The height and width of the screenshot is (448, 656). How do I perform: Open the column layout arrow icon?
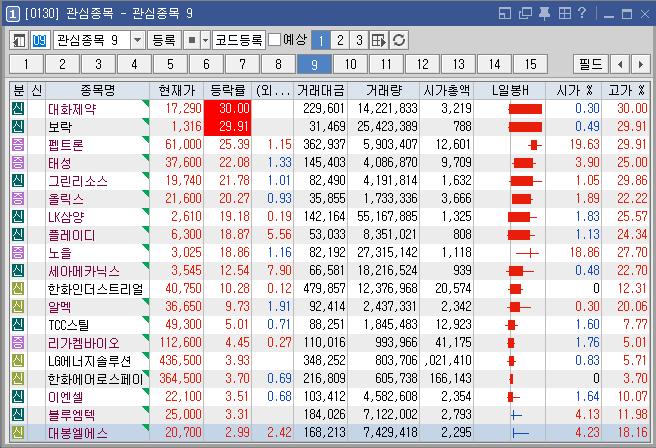(x=379, y=41)
